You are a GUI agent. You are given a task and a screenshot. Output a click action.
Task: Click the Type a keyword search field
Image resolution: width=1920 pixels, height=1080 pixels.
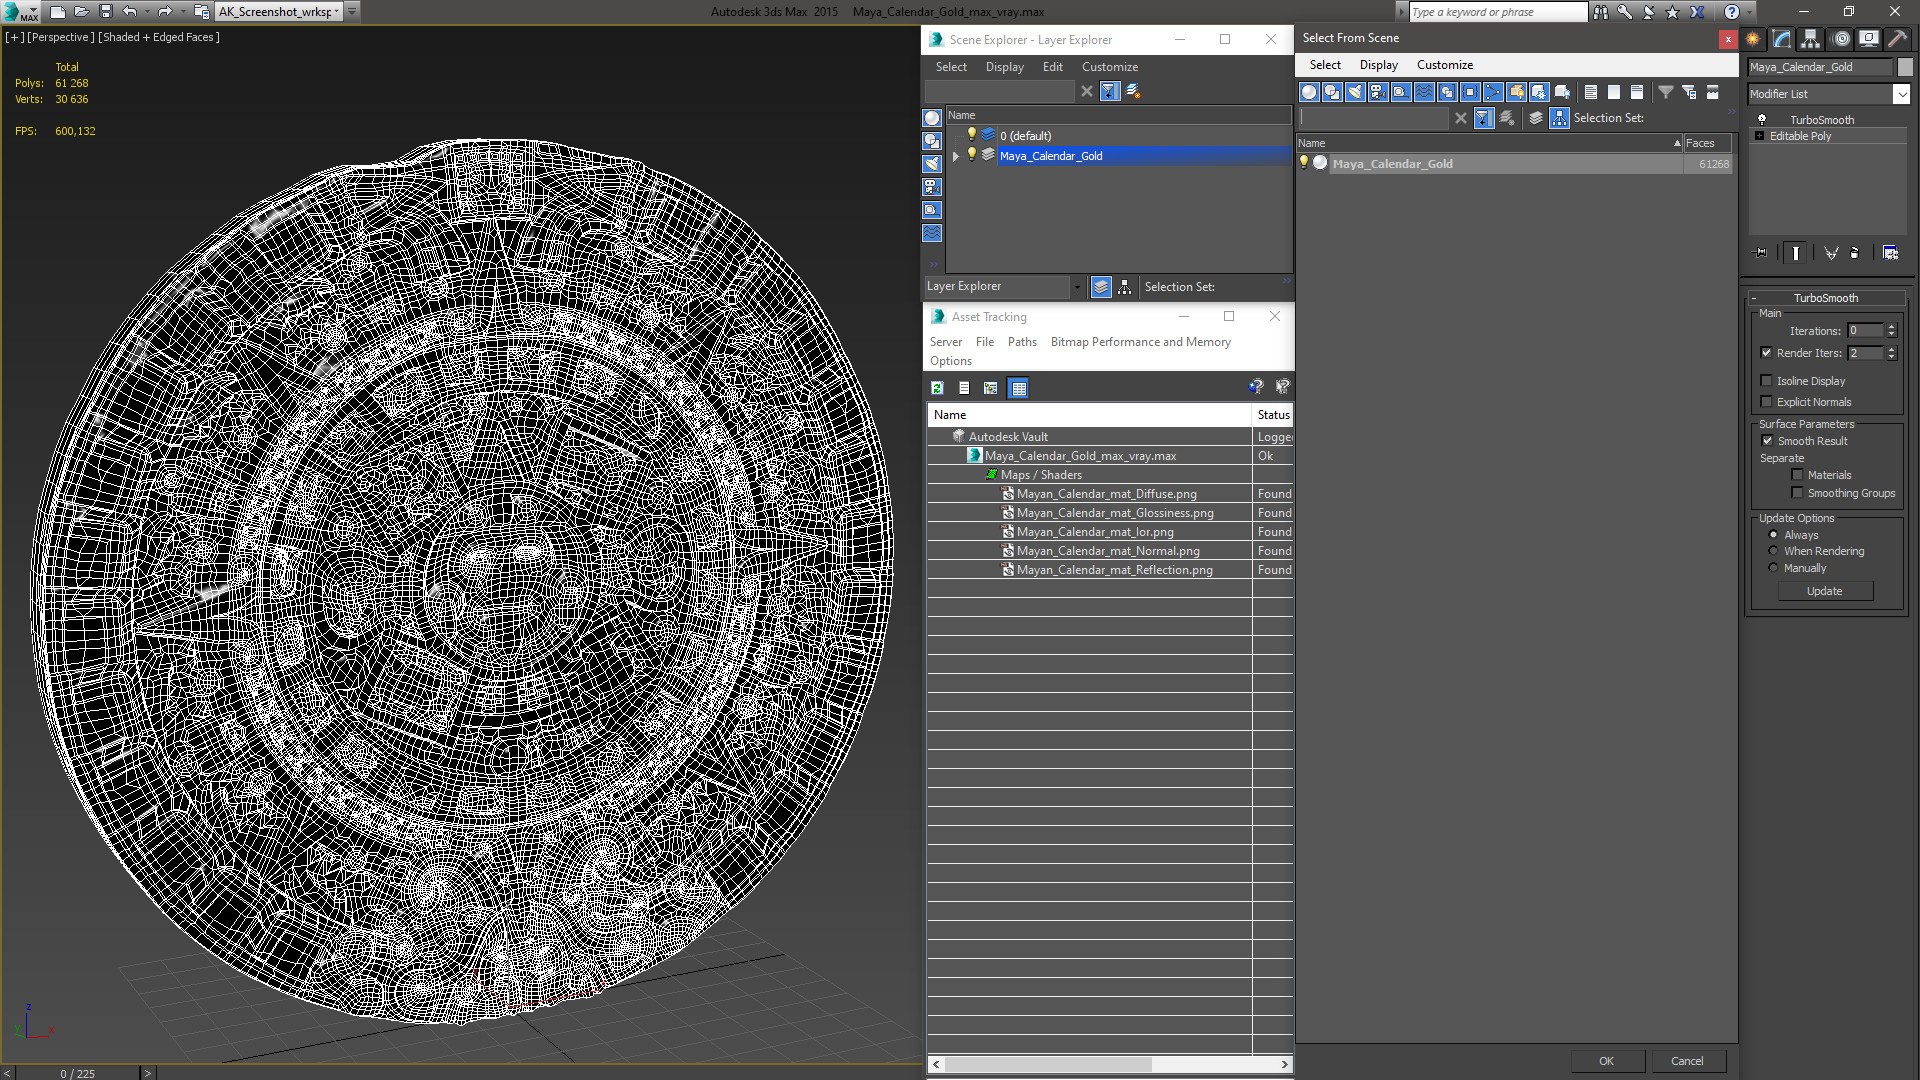(x=1497, y=12)
